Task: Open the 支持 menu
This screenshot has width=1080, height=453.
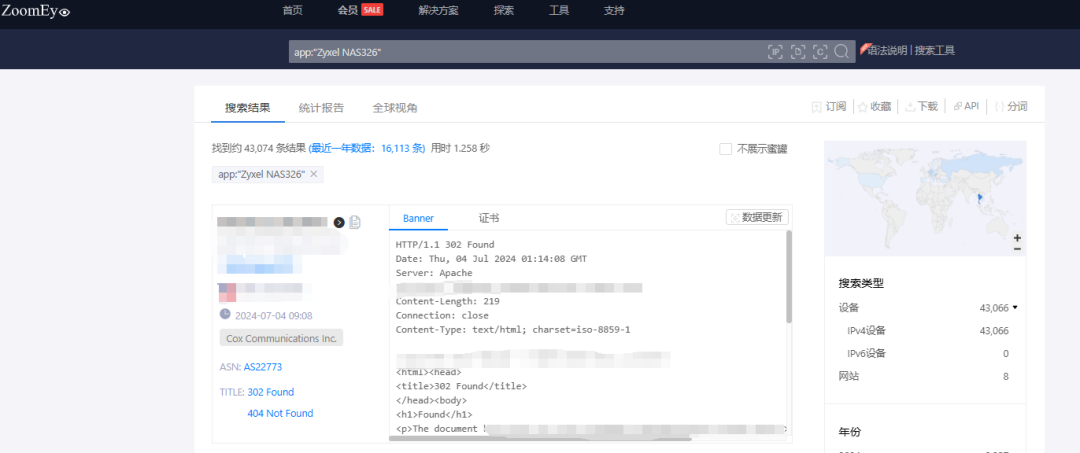Action: tap(614, 10)
